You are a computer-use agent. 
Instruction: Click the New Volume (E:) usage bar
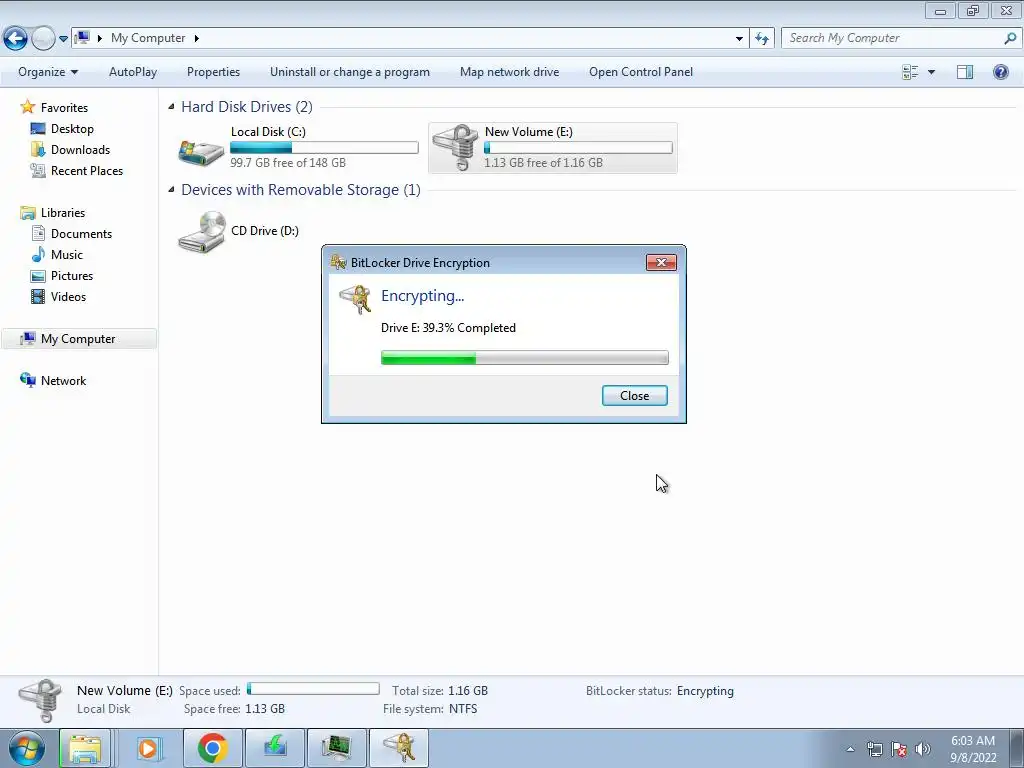(578, 148)
